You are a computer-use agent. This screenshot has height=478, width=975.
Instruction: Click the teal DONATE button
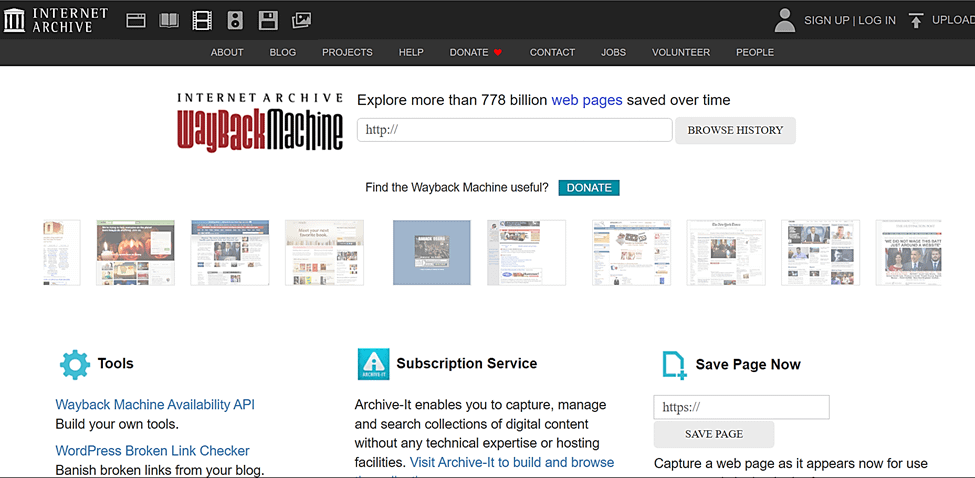point(589,188)
